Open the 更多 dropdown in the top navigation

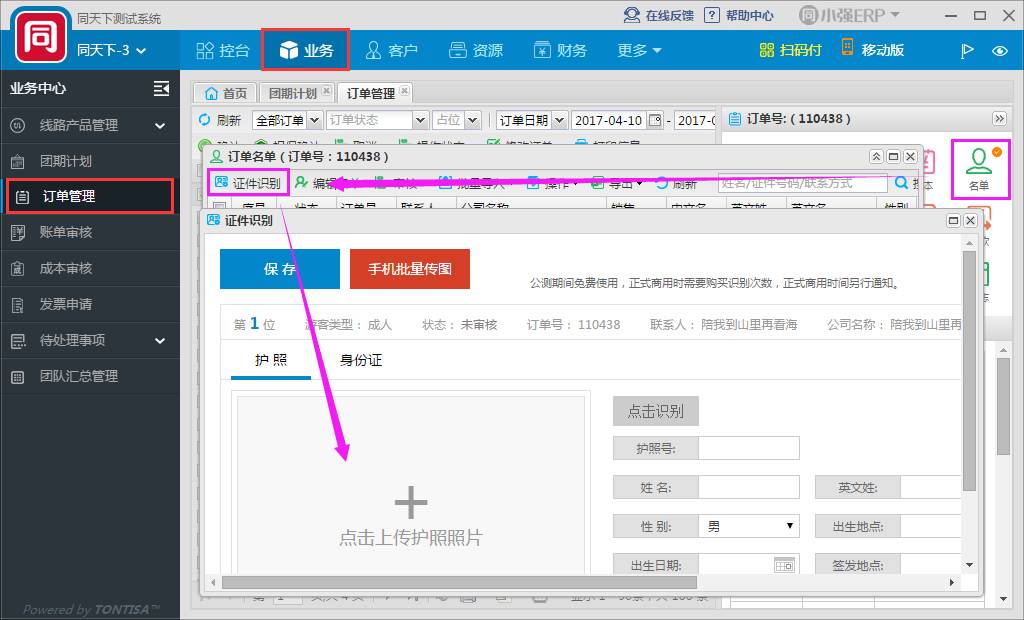point(639,50)
